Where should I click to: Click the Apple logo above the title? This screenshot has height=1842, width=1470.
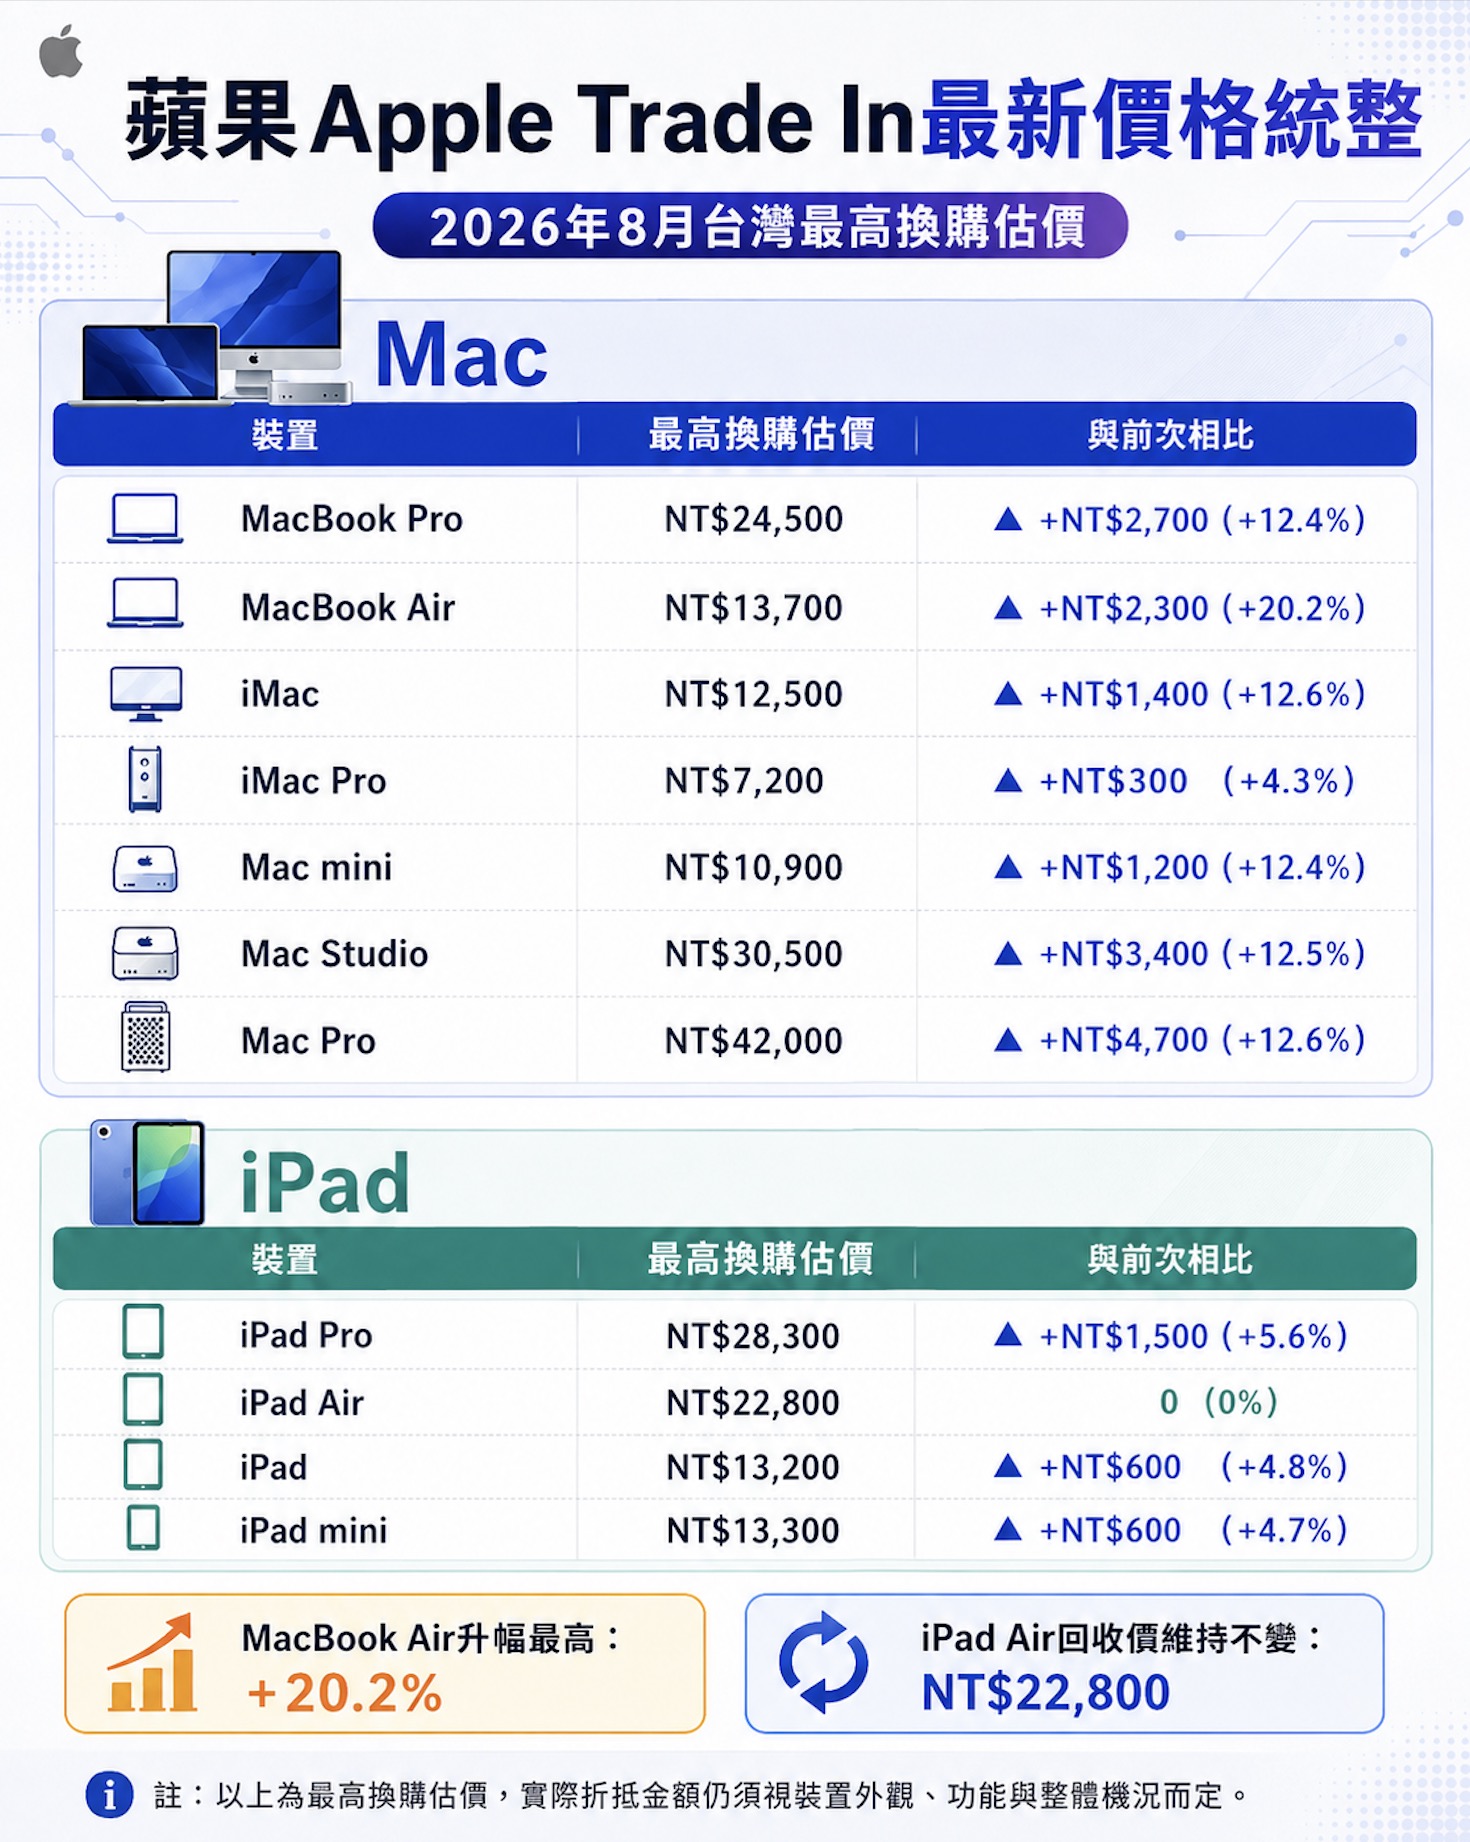[x=61, y=52]
